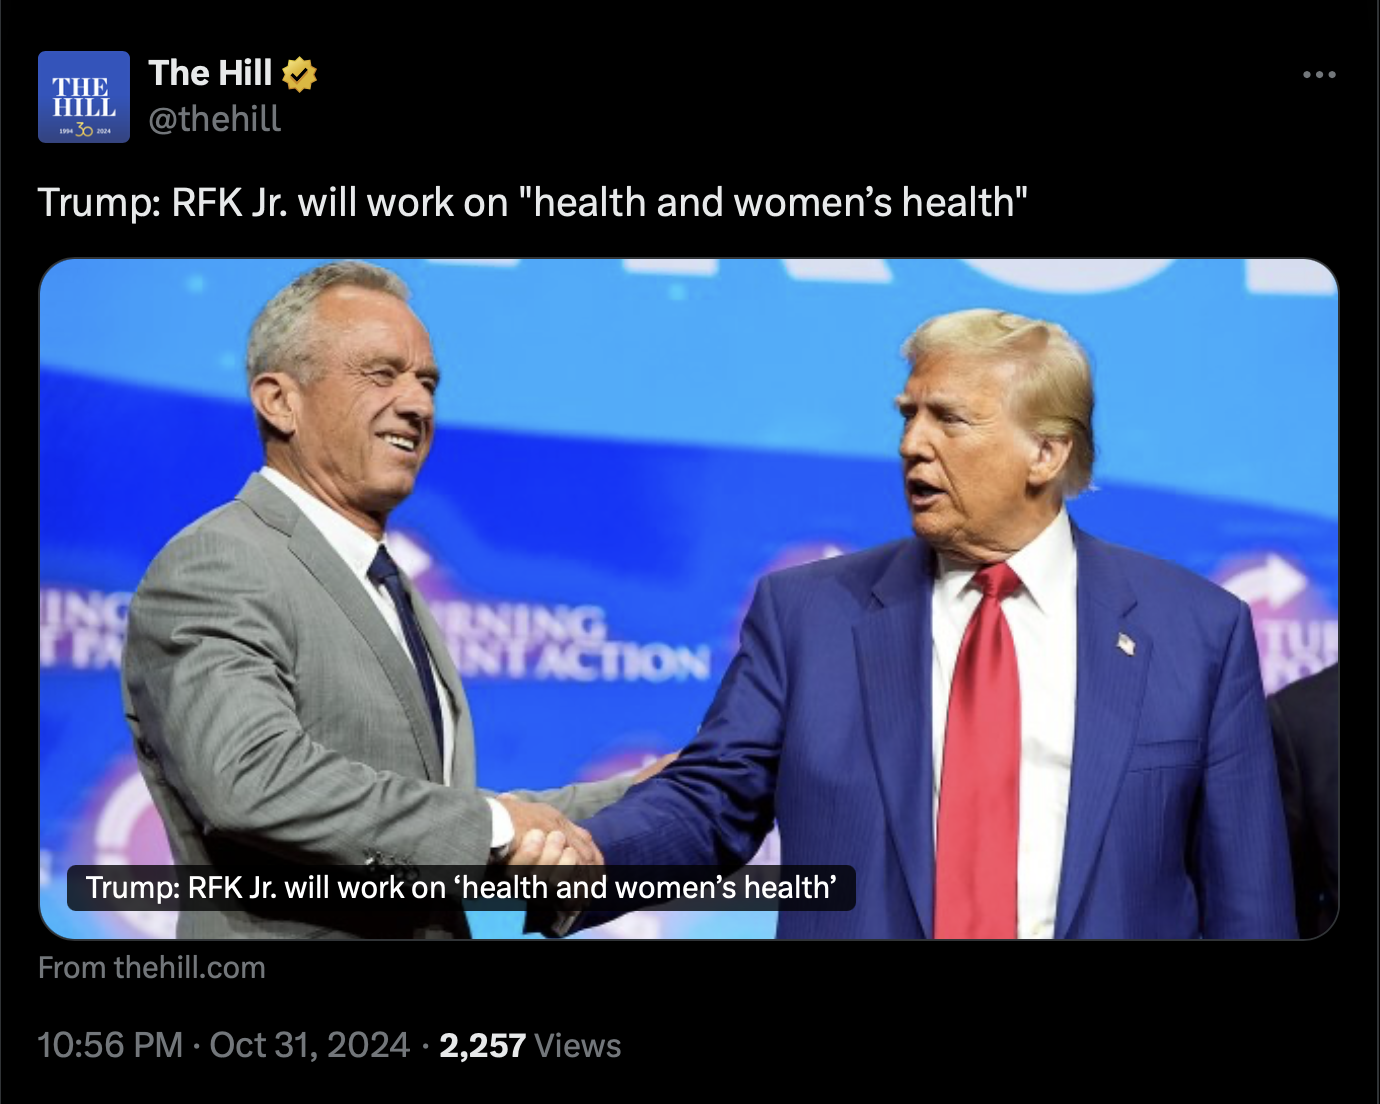Open the @thehill handle
Image resolution: width=1380 pixels, height=1104 pixels.
coord(215,119)
